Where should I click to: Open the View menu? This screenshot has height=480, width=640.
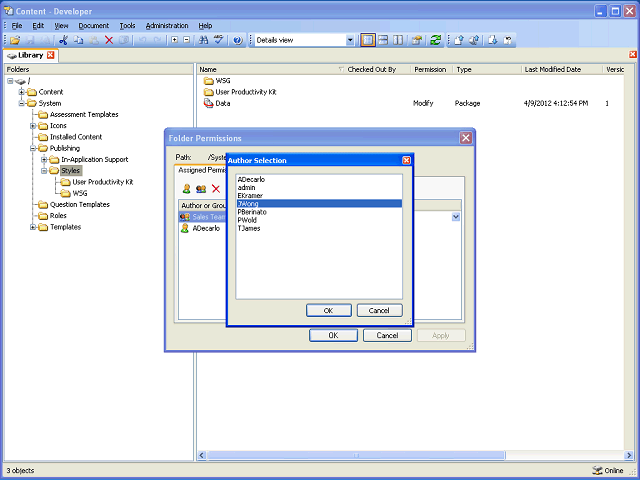point(61,26)
